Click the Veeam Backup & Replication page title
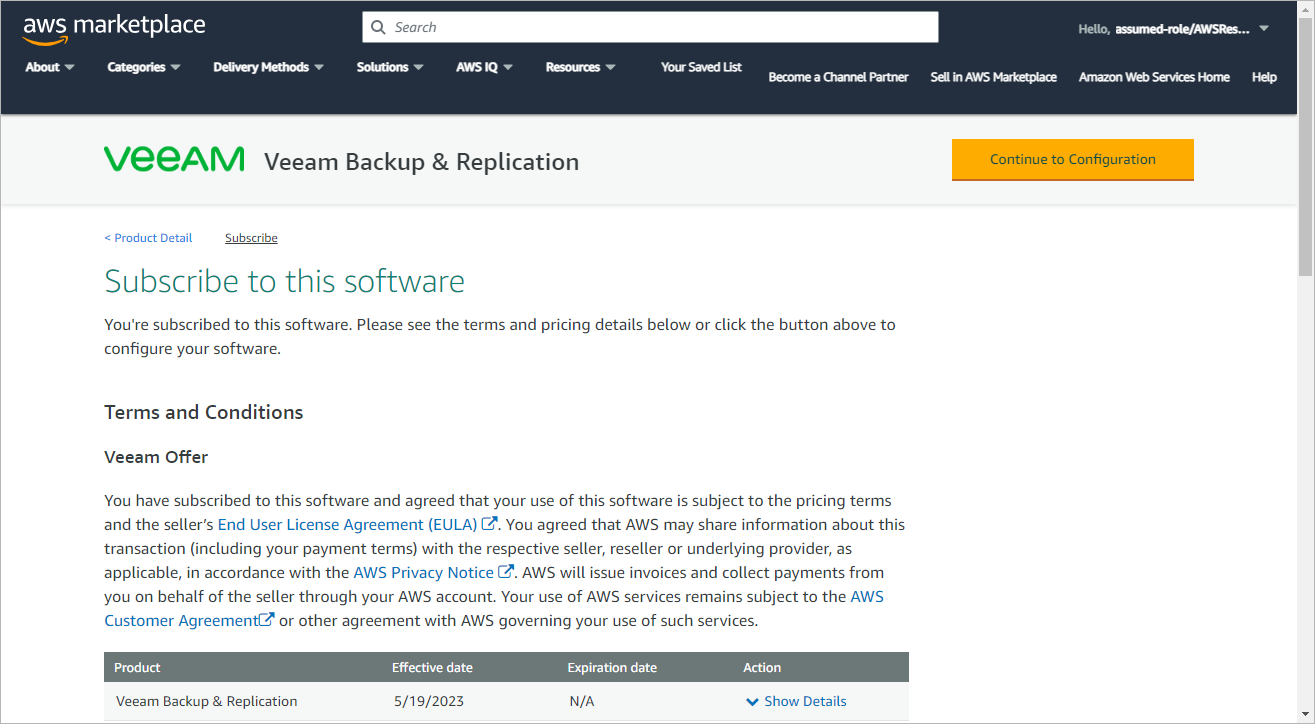The image size is (1315, 724). pos(422,162)
